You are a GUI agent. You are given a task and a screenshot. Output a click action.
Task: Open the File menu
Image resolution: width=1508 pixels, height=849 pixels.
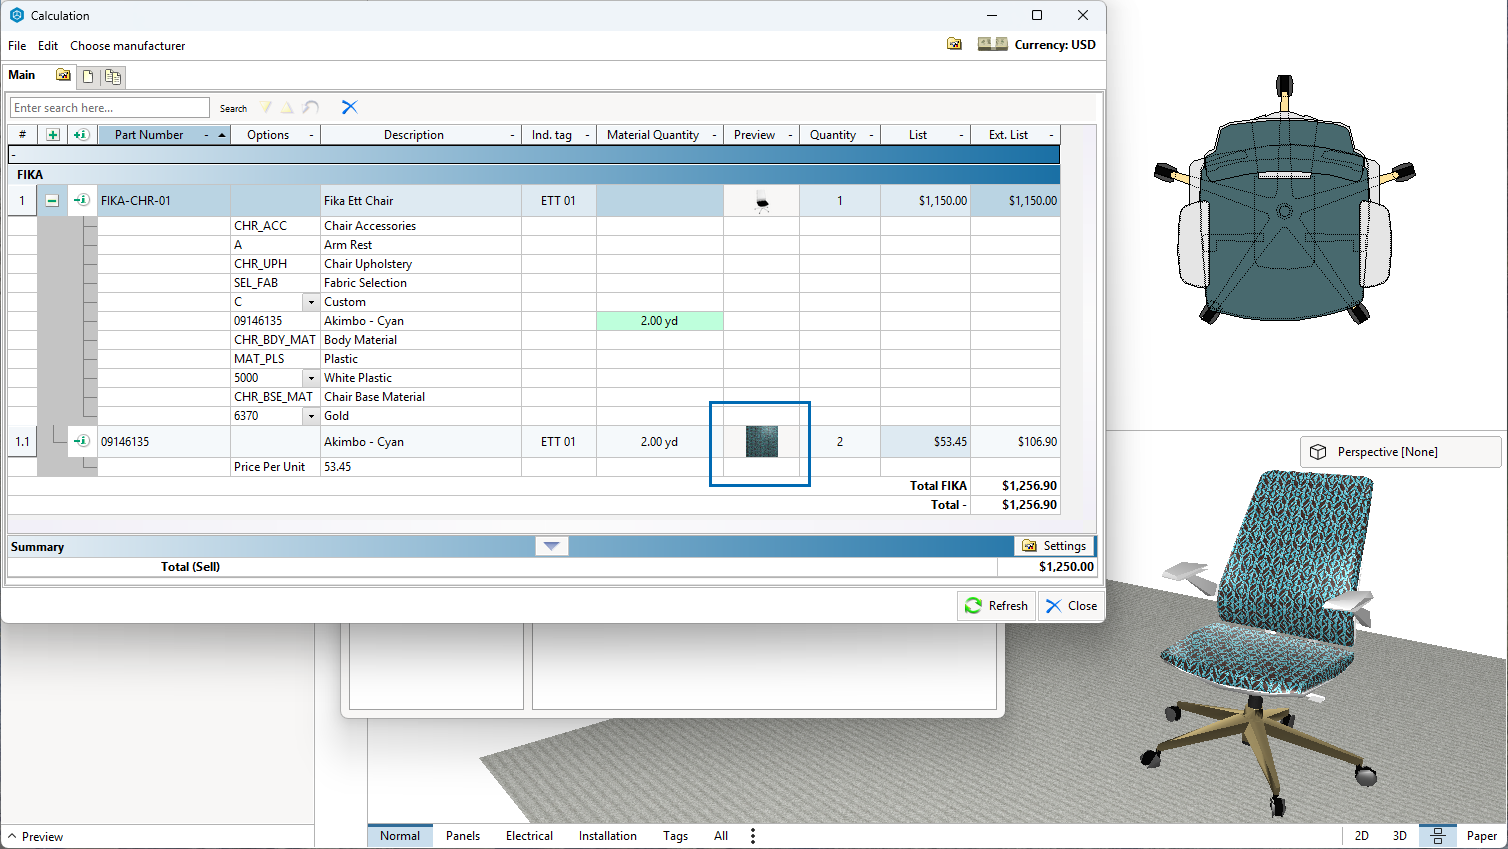coord(17,46)
